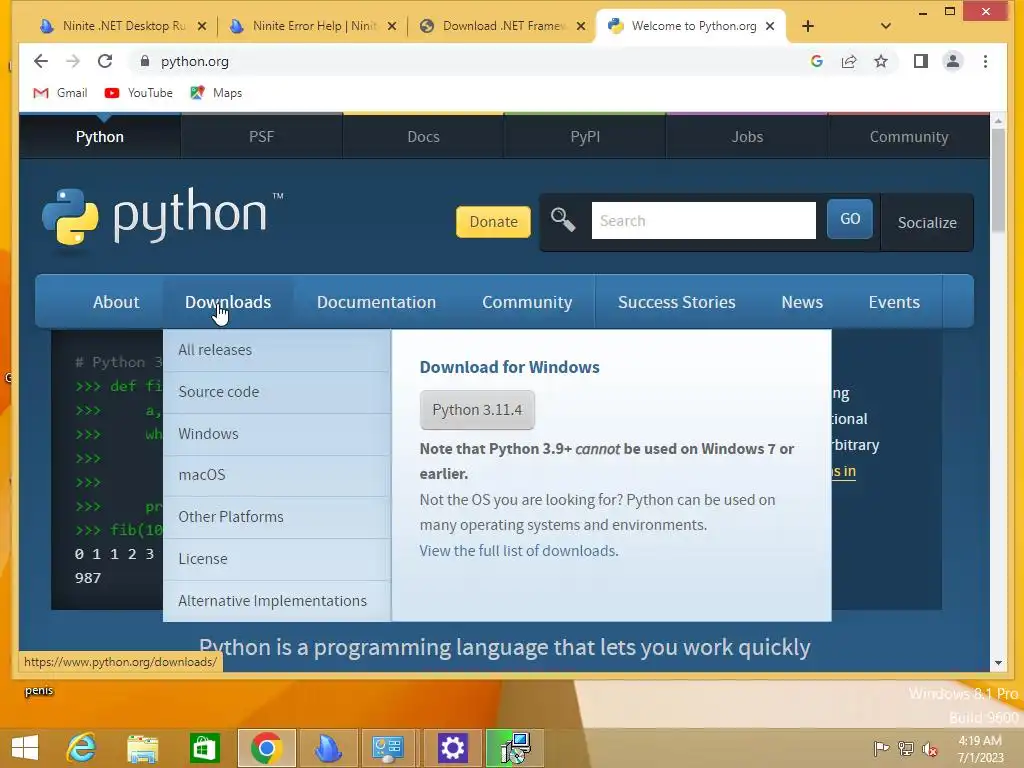Reload the python.org page

105,61
